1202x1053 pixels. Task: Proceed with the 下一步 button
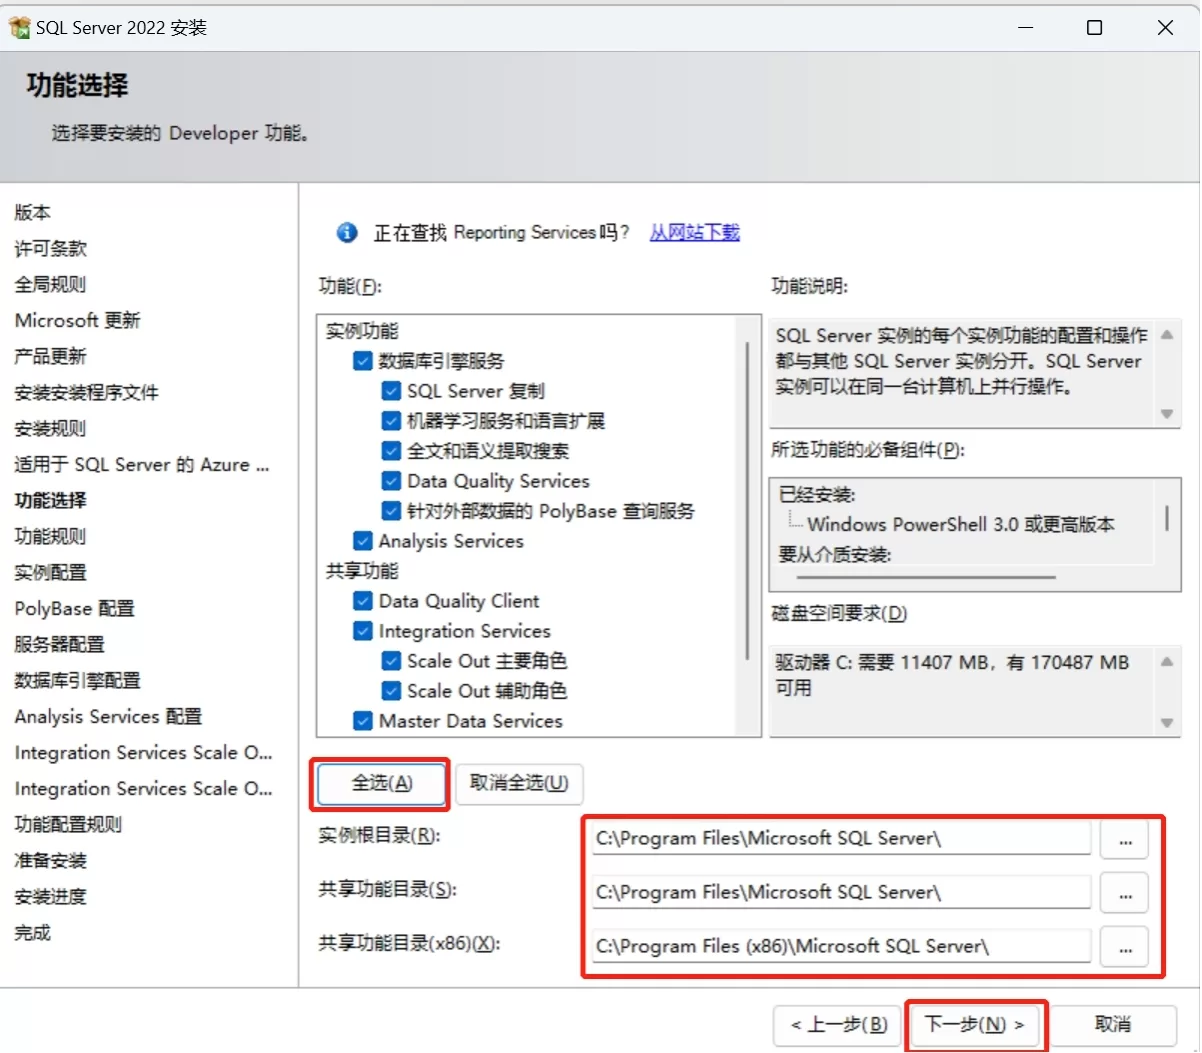[974, 1025]
